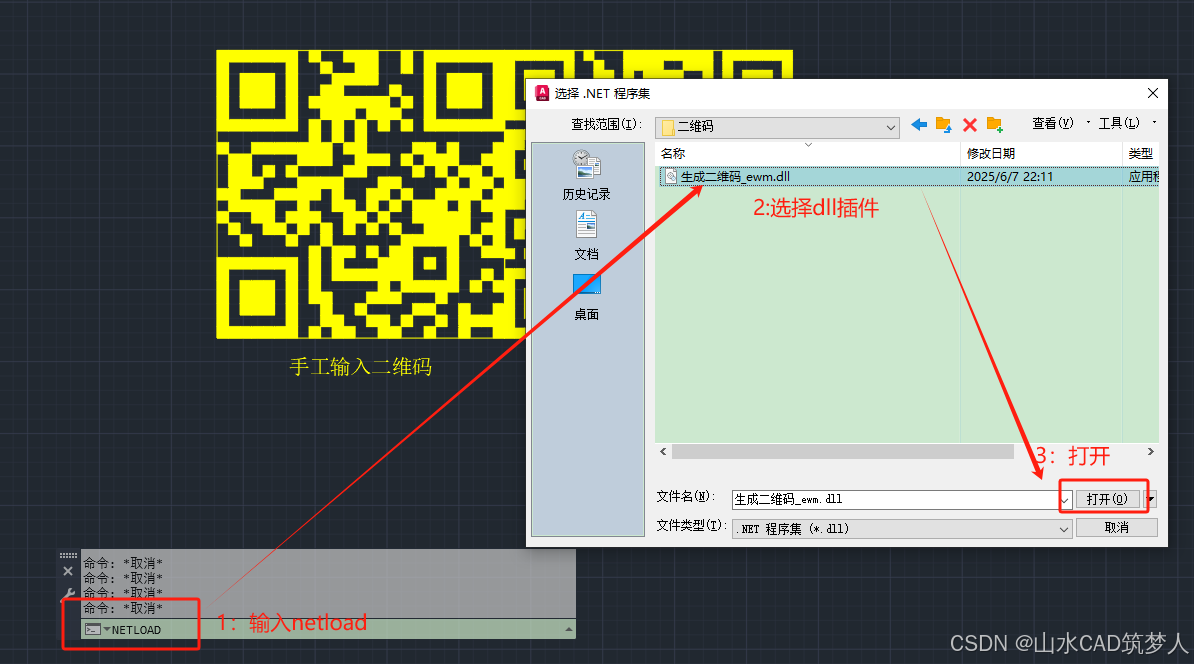1194x664 pixels.
Task: Select the yellow QR code in drawing
Action: (371, 194)
